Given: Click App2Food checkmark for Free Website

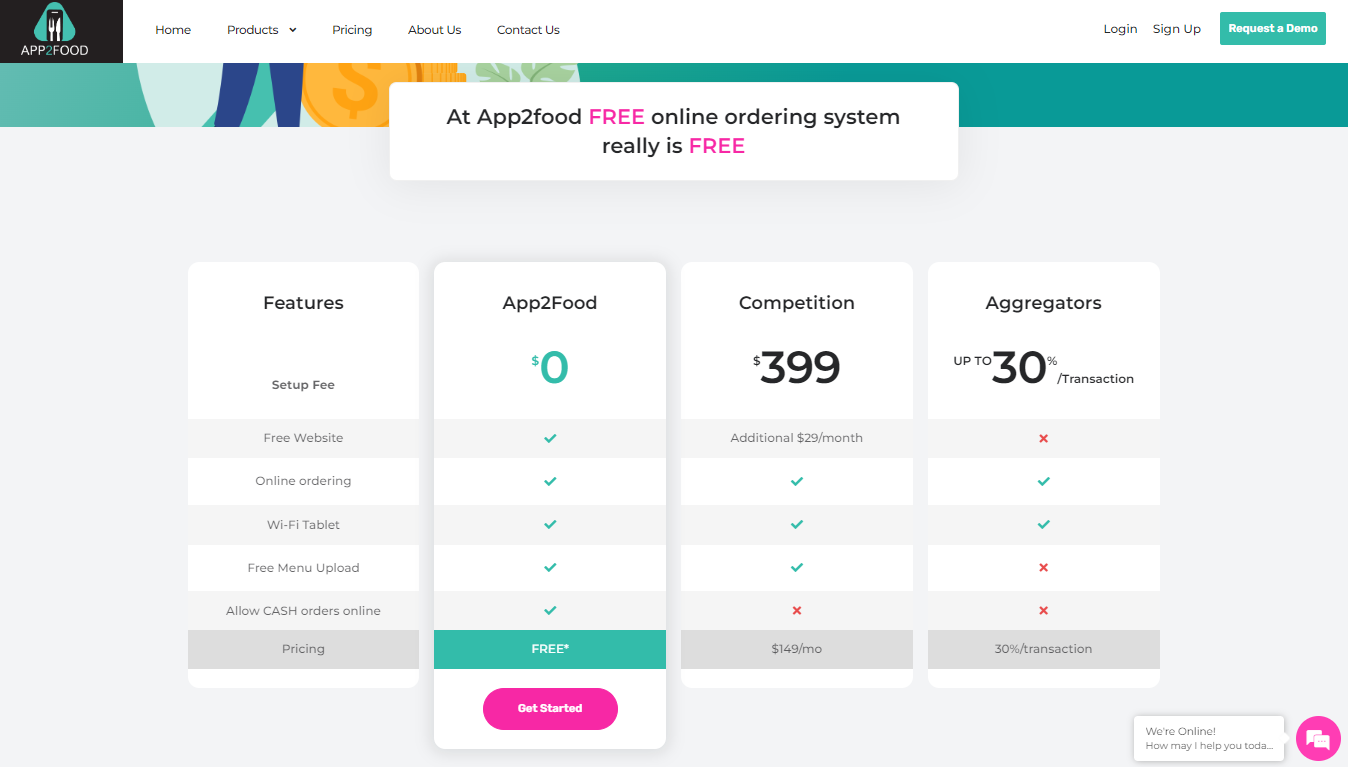Looking at the screenshot, I should click(550, 438).
